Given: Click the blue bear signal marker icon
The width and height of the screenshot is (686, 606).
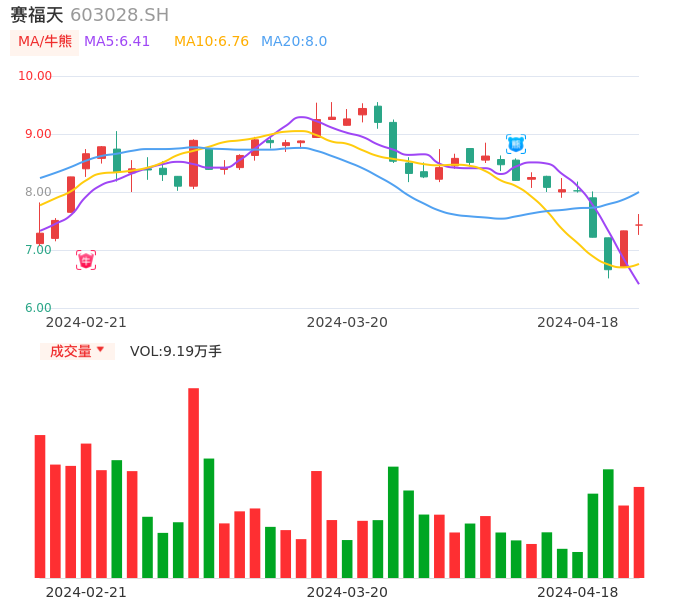Looking at the screenshot, I should coord(516,144).
